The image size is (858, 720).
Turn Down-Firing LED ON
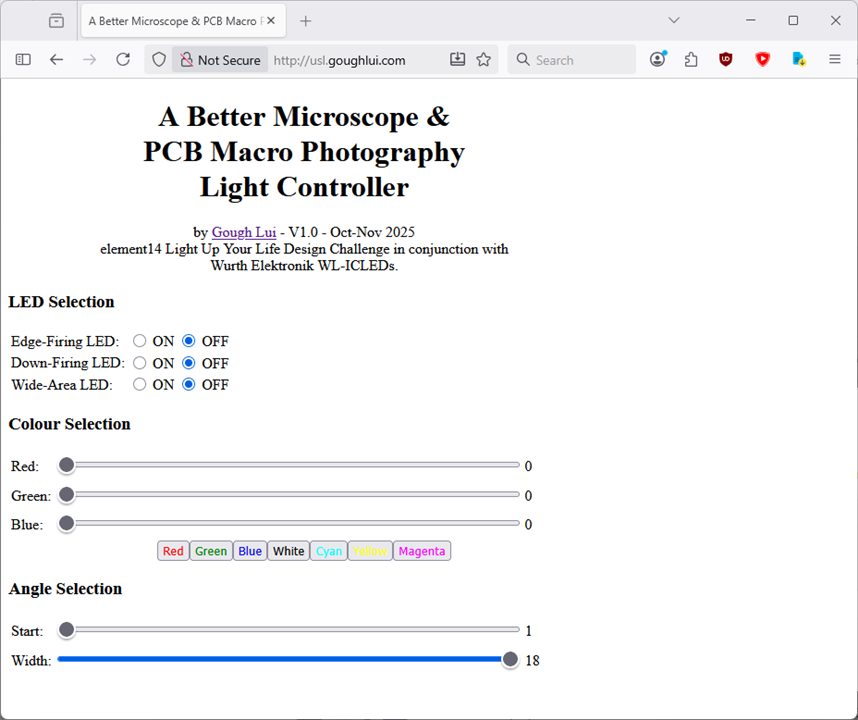(140, 363)
